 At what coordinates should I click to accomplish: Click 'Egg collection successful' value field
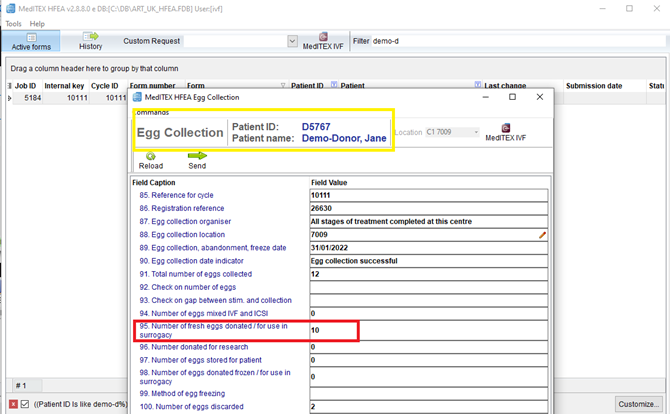point(429,261)
